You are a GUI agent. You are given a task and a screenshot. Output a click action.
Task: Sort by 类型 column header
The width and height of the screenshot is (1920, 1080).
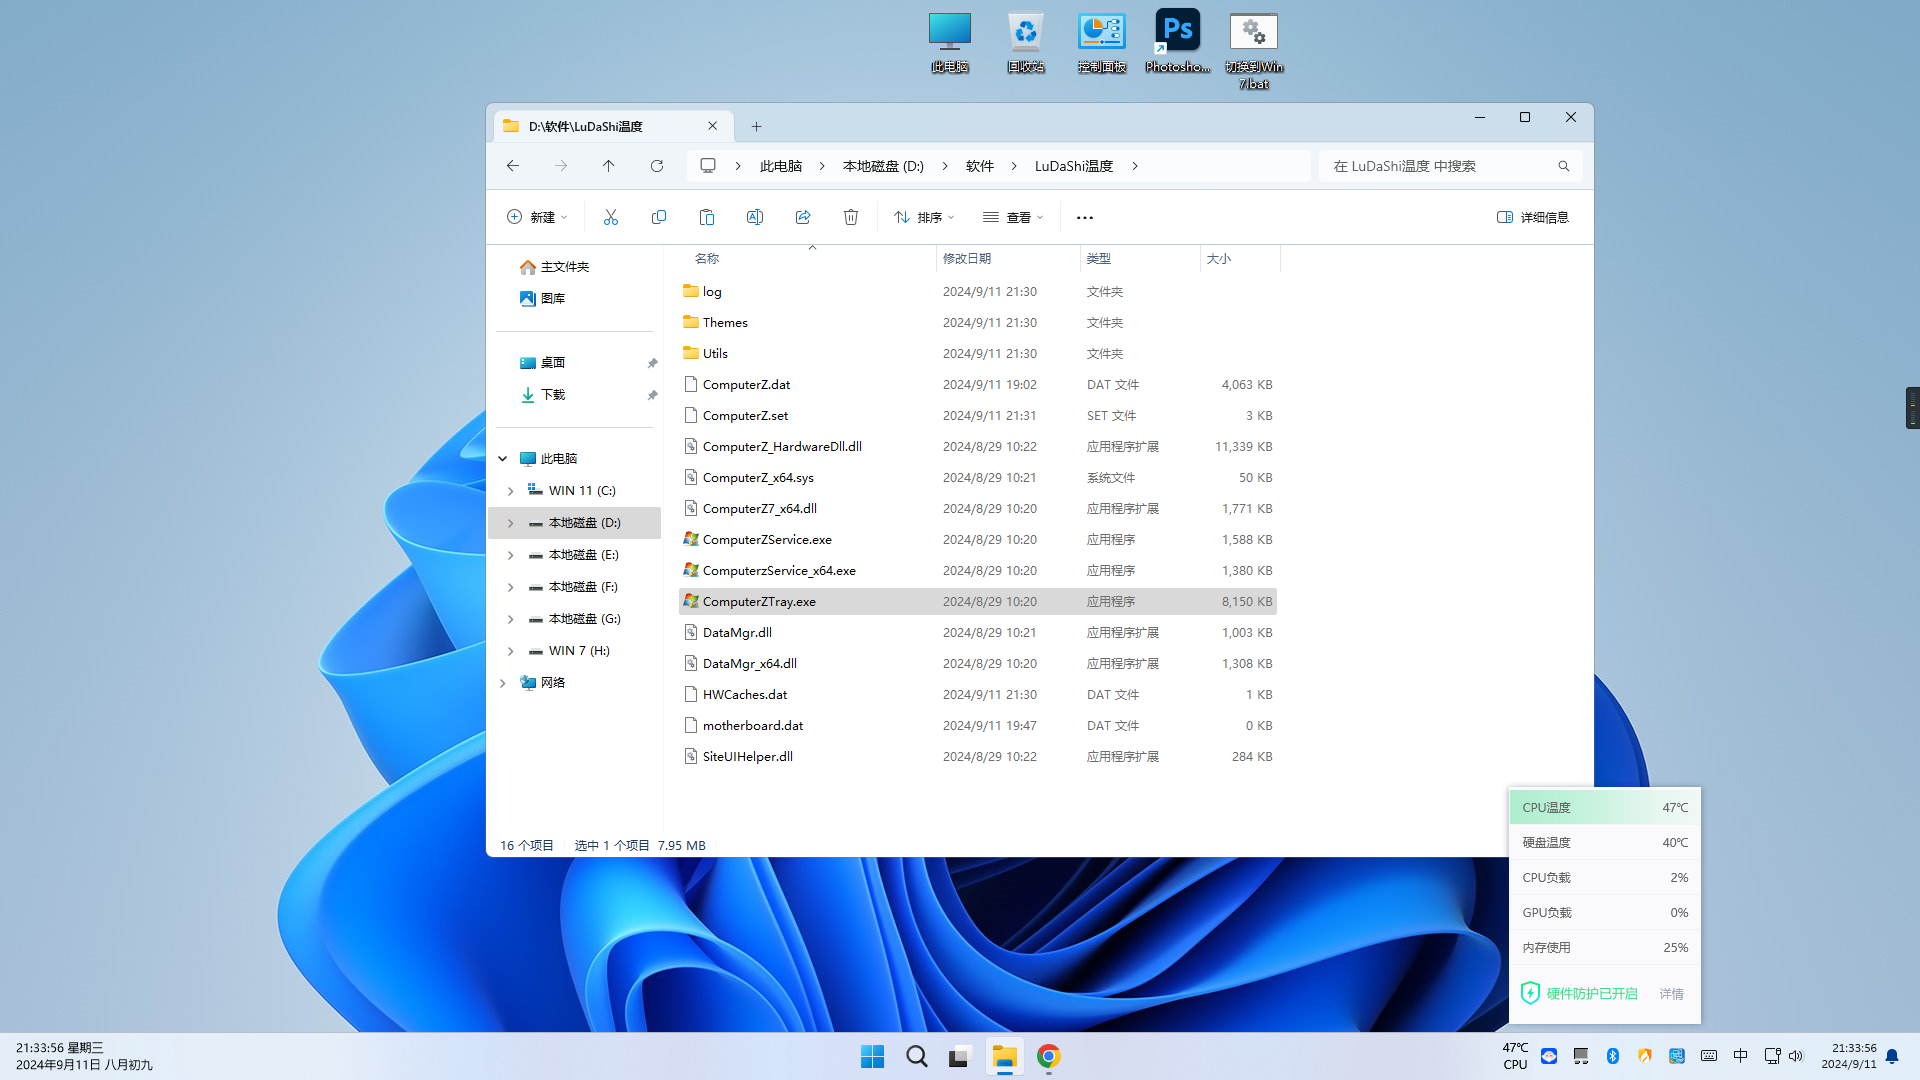pos(1140,258)
